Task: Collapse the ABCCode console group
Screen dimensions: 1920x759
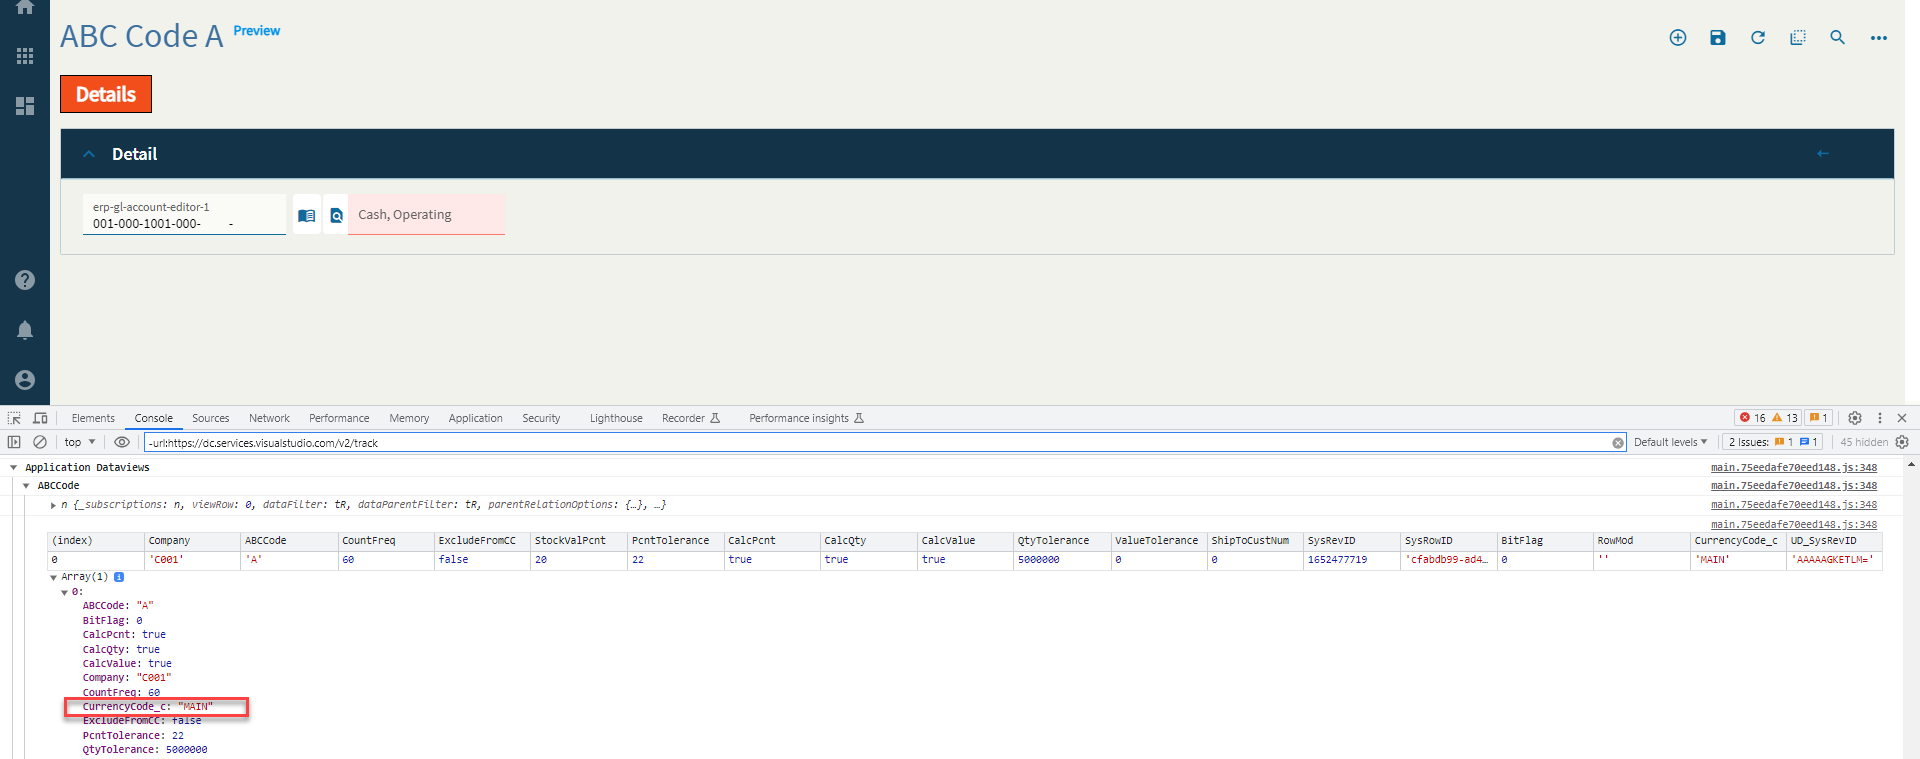Action: click(x=26, y=486)
